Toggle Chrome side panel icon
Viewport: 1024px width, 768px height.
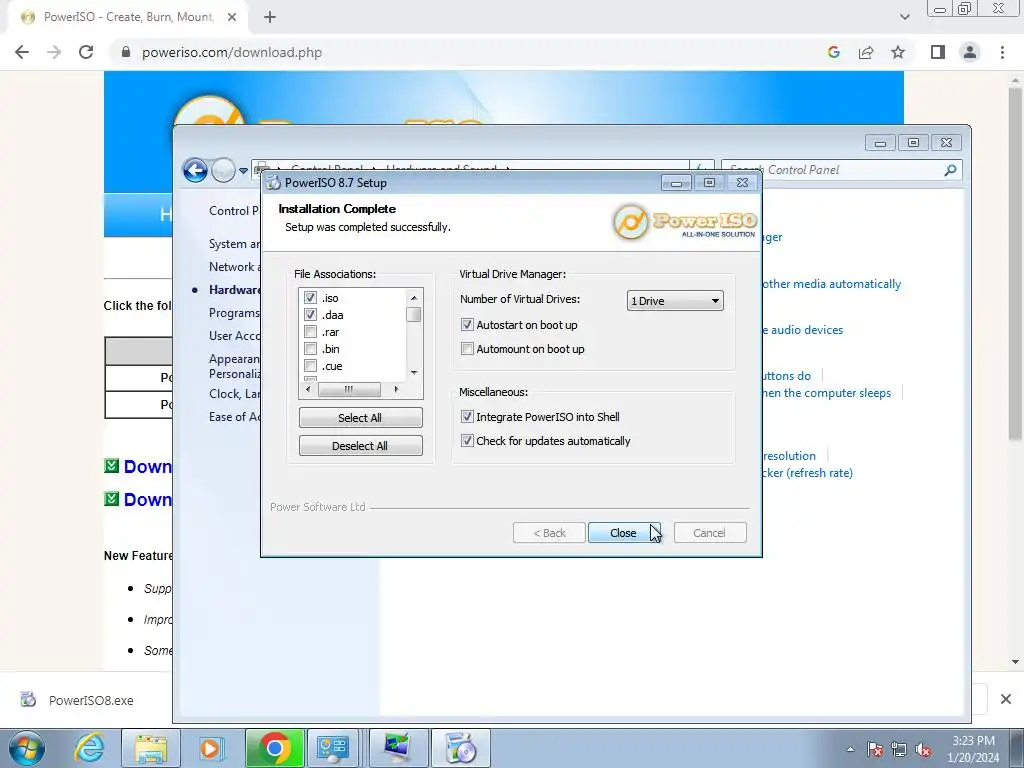point(938,52)
